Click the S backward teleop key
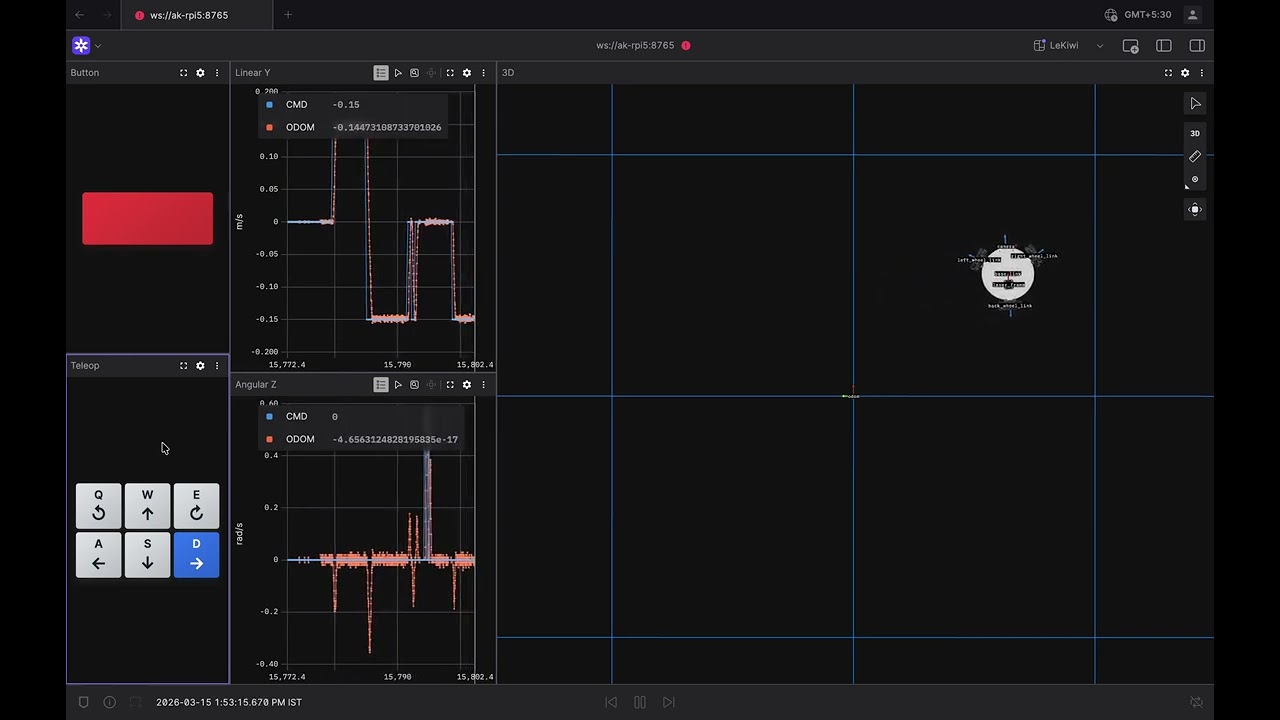 tap(147, 555)
